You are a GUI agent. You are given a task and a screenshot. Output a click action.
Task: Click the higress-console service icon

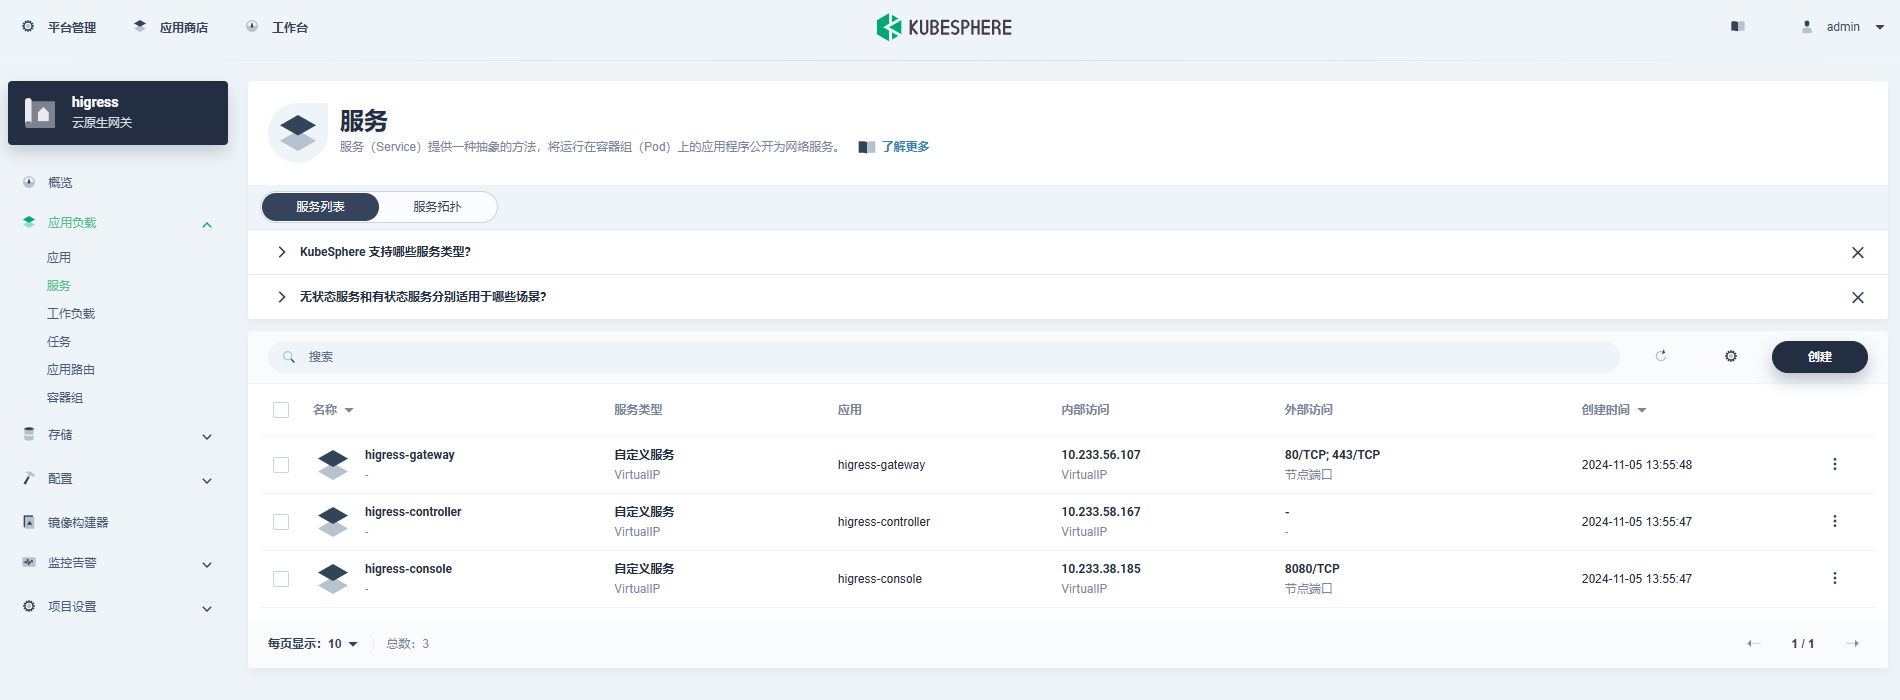pos(333,579)
